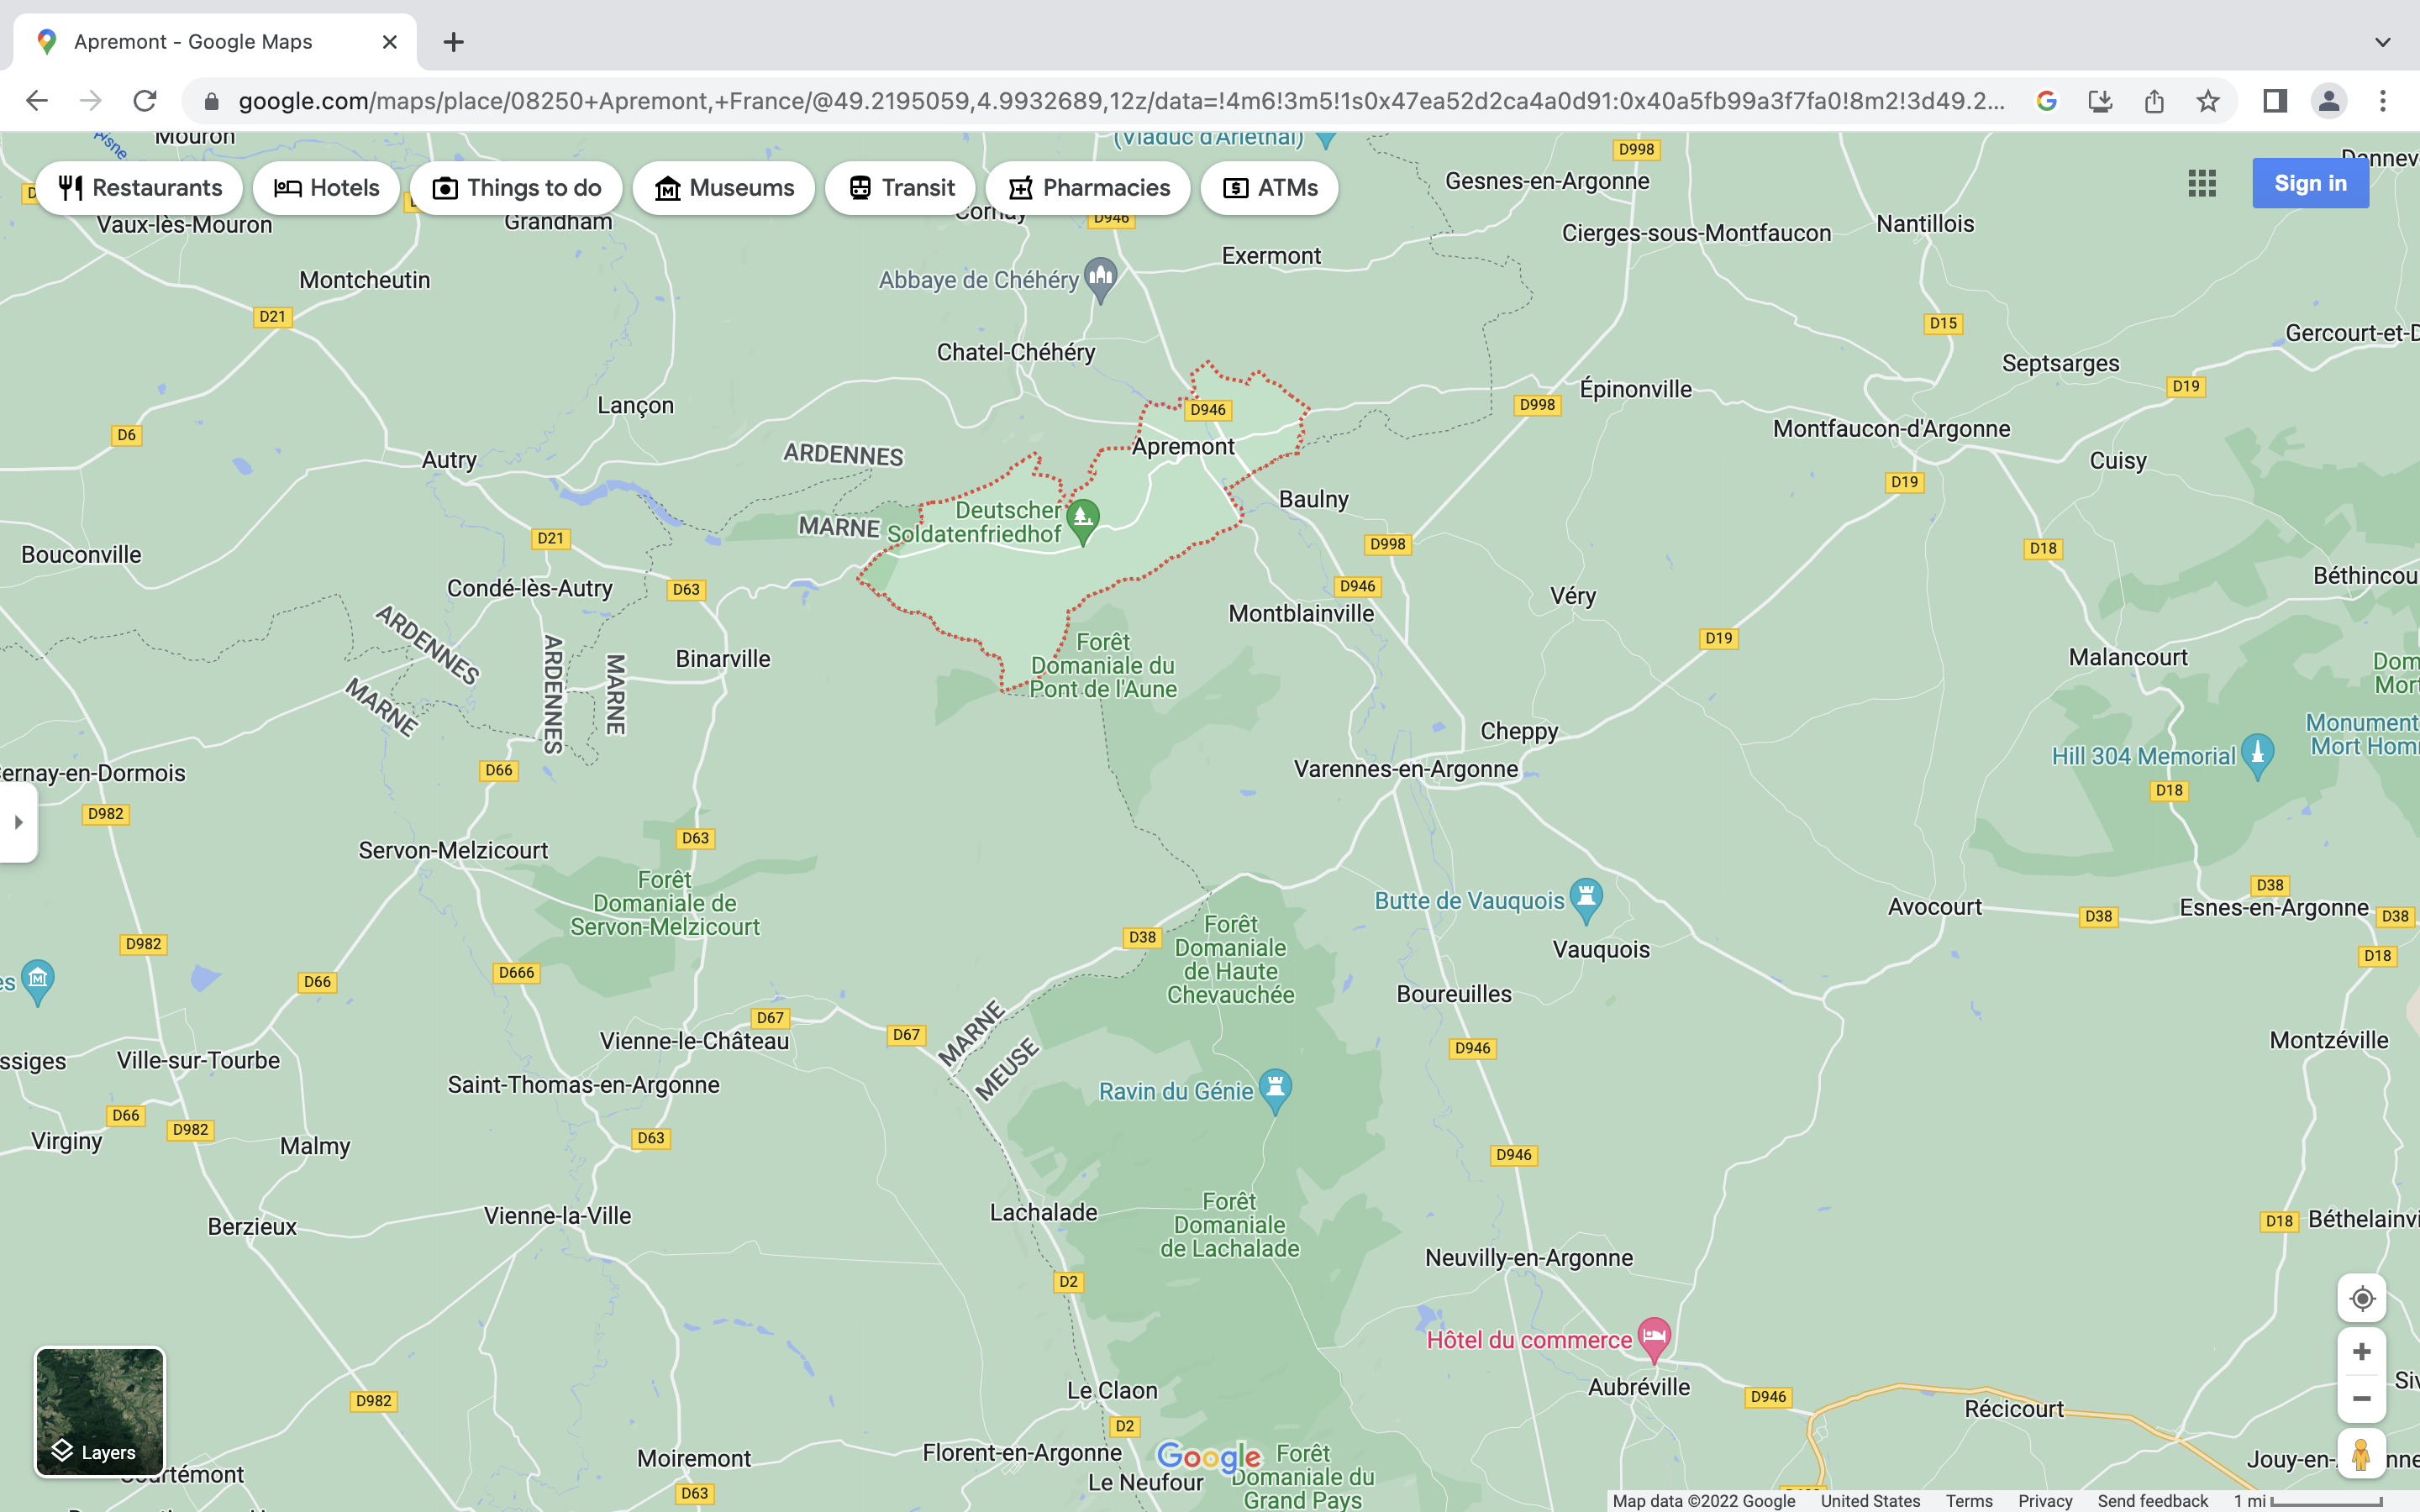Select the Restaurants category chip
Screen dimensions: 2420x1512
pyautogui.click(x=140, y=188)
